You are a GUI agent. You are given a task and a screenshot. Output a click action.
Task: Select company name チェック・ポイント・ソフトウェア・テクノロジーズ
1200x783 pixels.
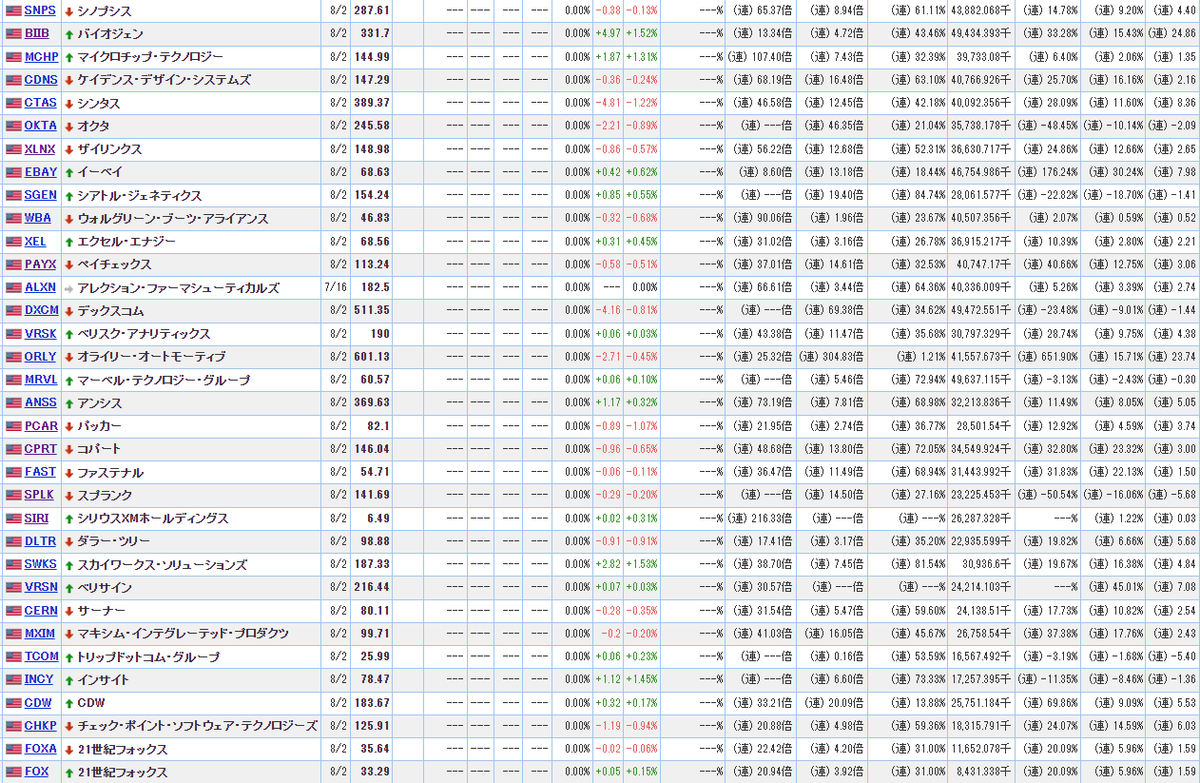(197, 726)
